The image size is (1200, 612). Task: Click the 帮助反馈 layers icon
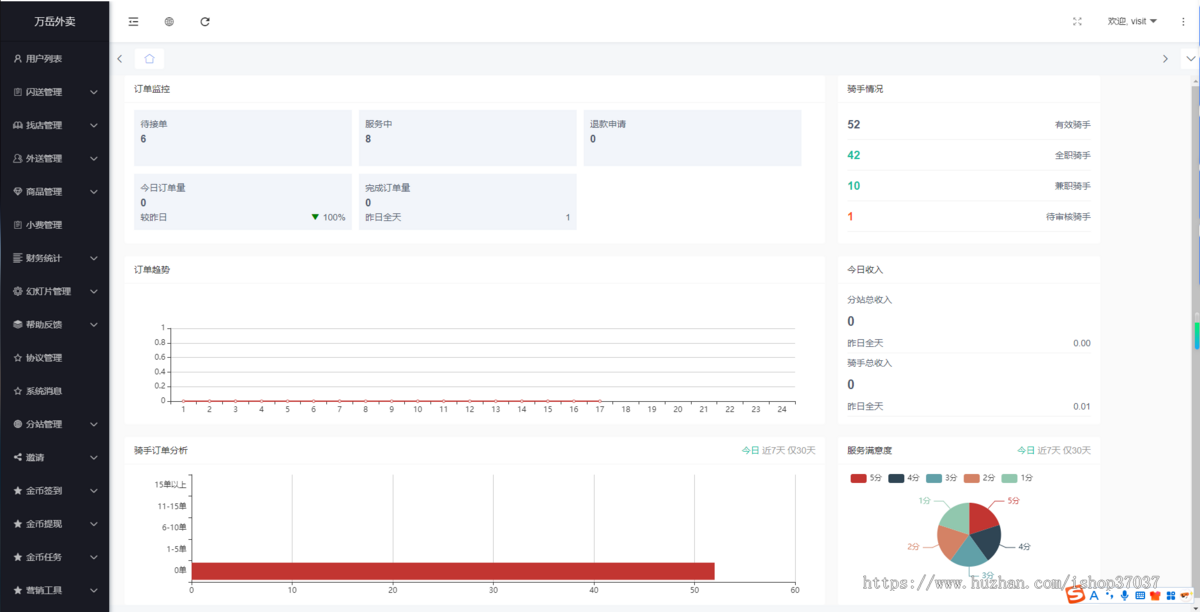click(18, 324)
